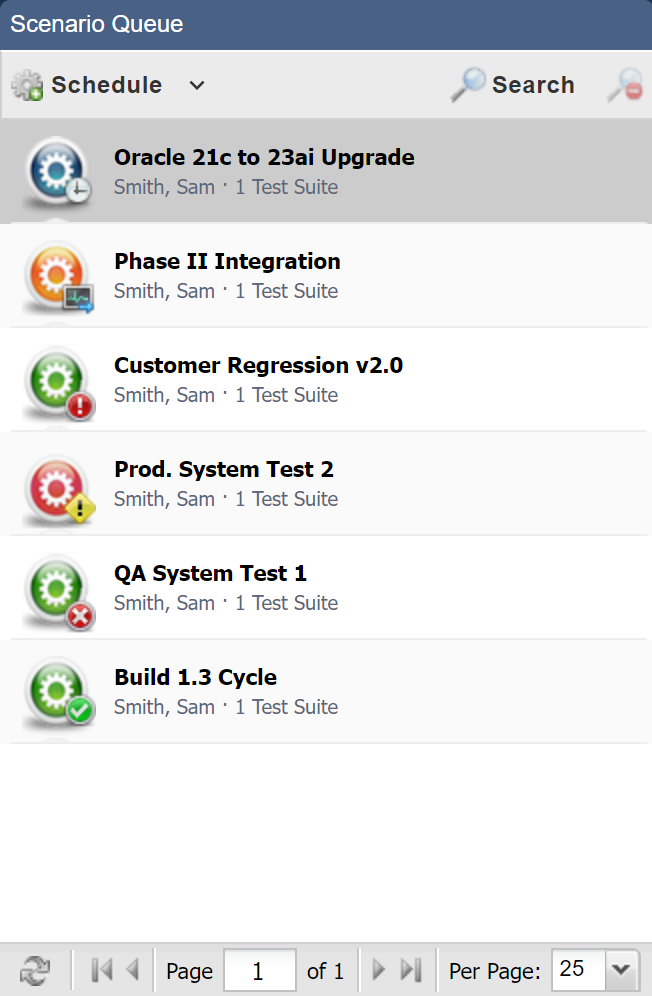Click the Phase II Integration running icon

coord(57,277)
